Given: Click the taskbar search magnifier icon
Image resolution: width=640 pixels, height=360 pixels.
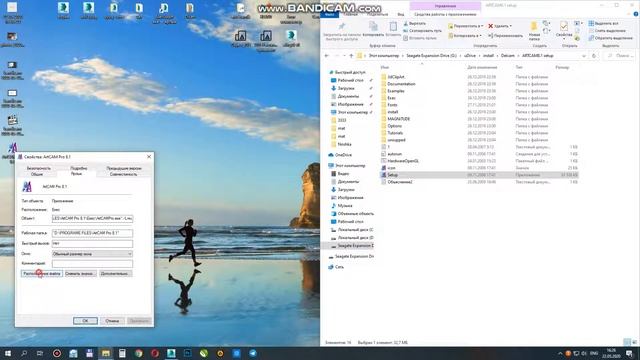Looking at the screenshot, I should point(24,353).
